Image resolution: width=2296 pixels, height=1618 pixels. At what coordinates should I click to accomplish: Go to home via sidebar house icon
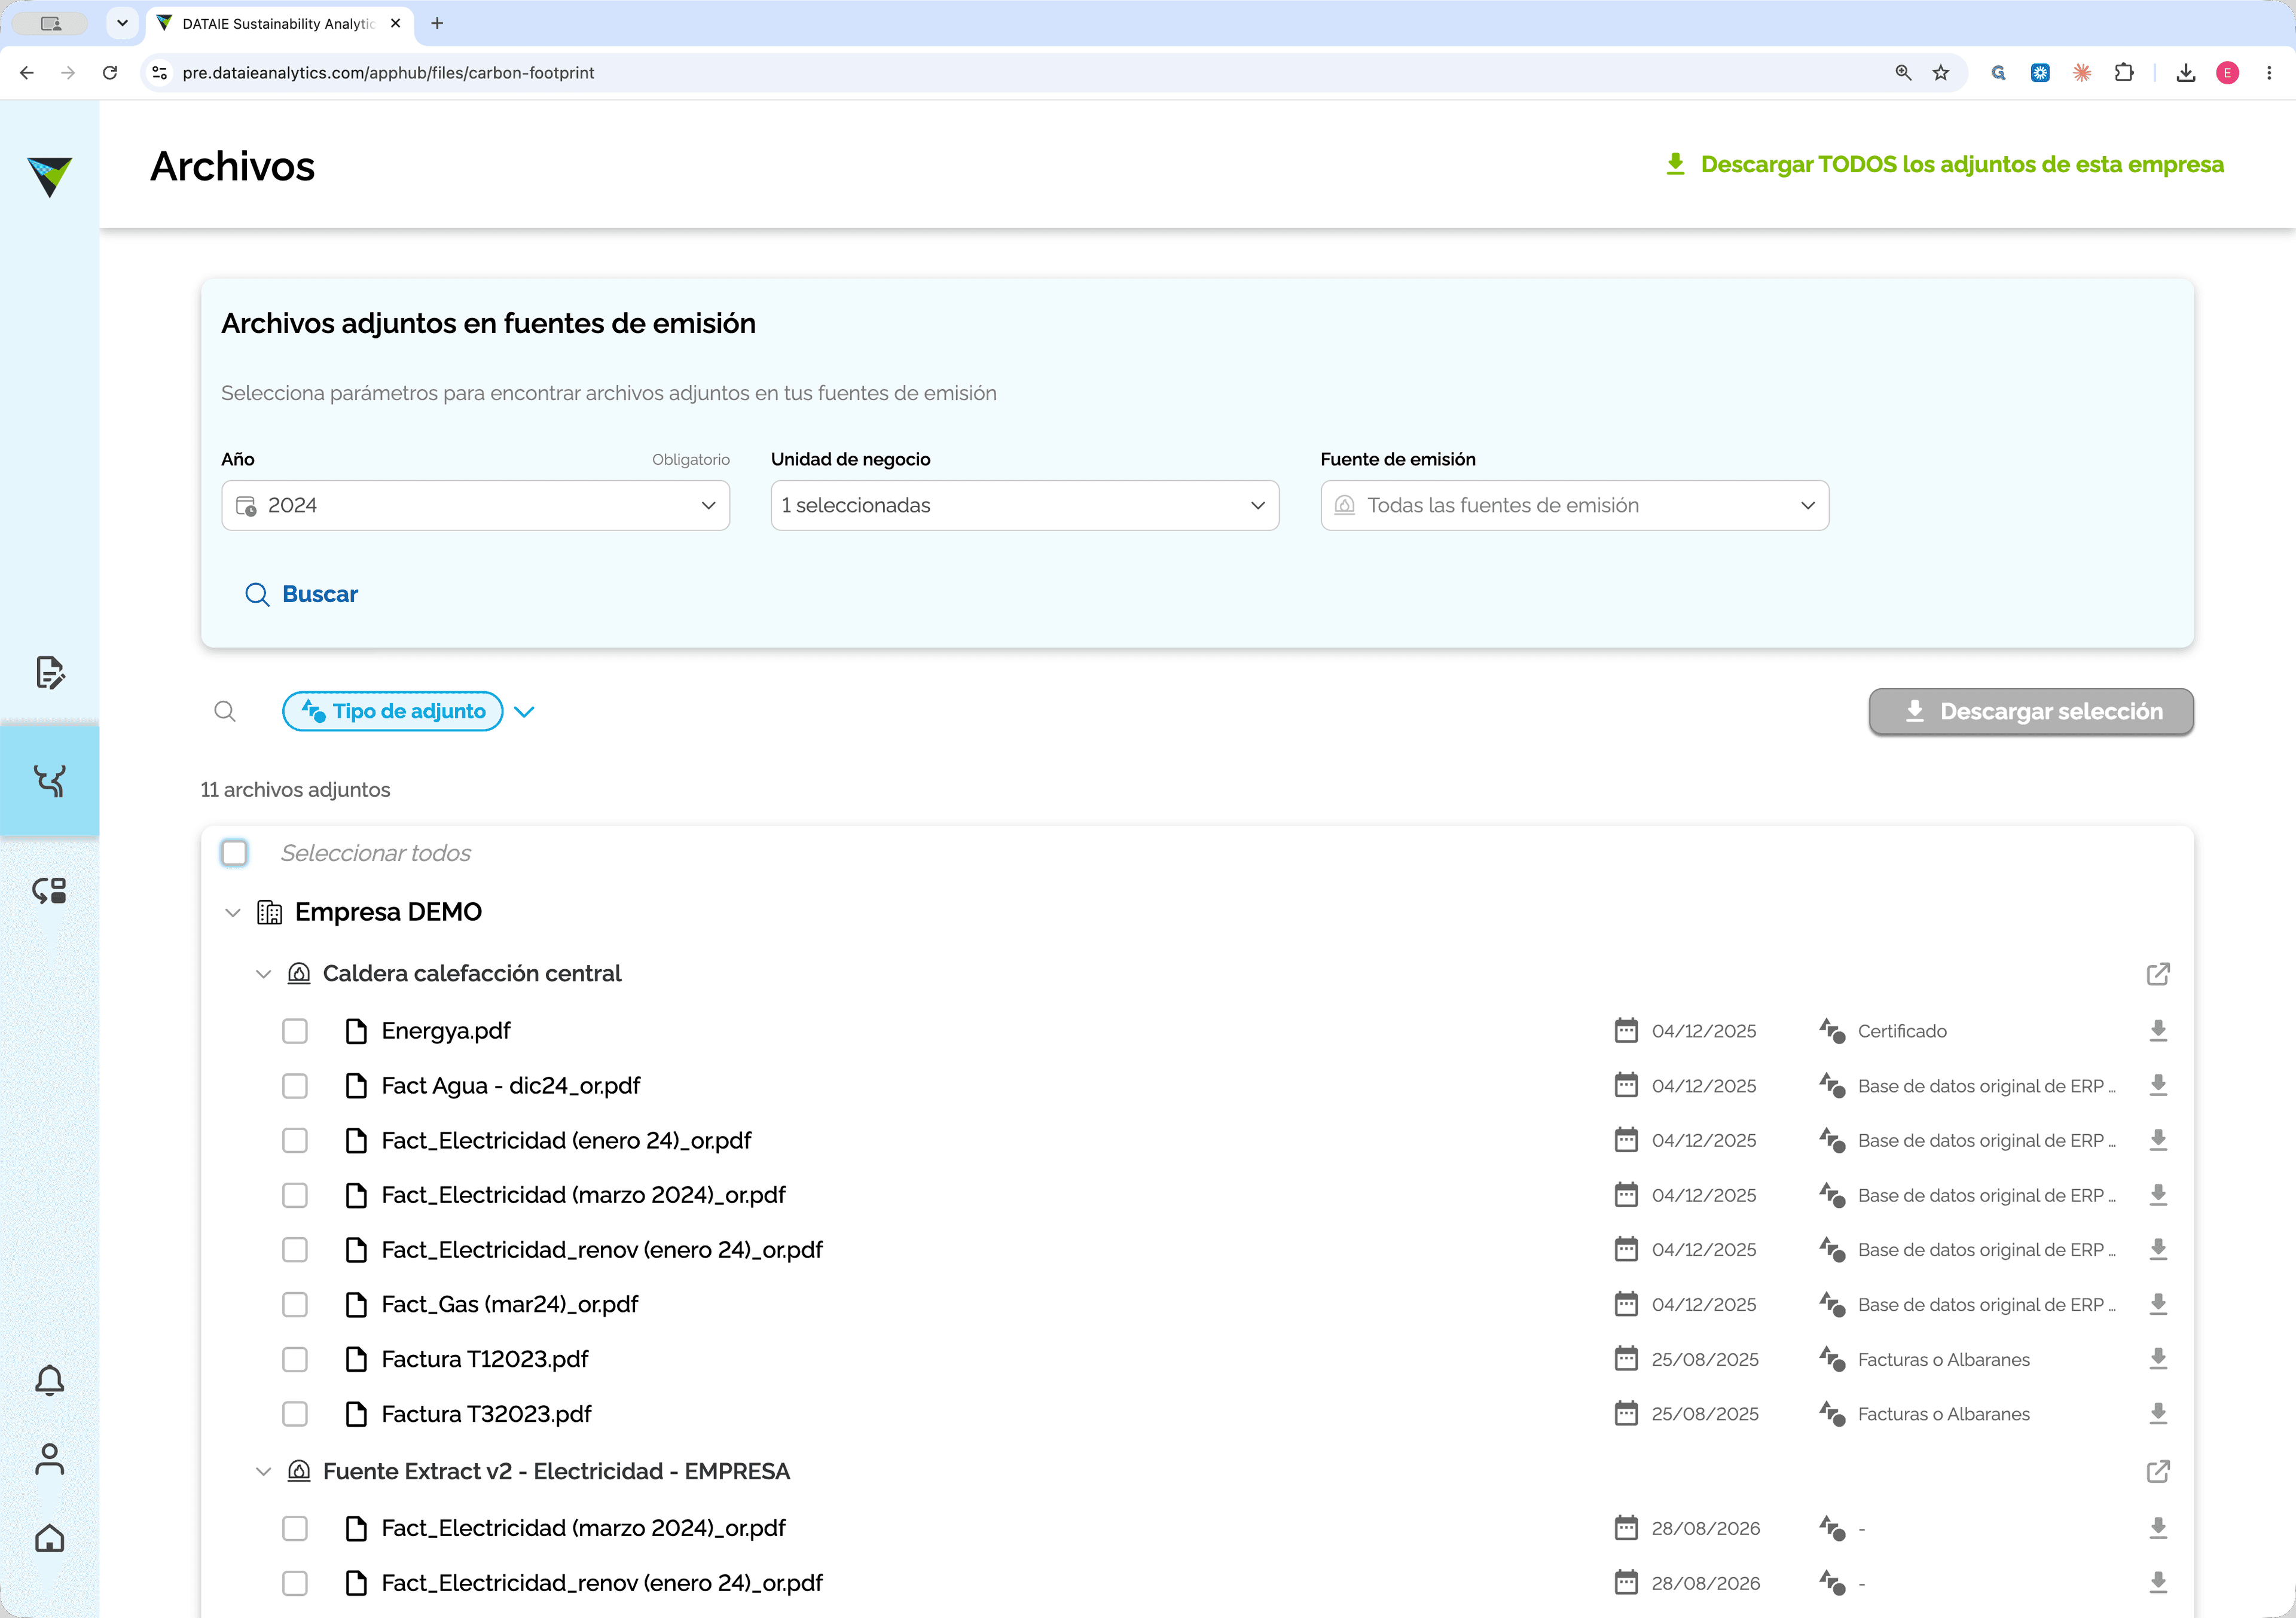tap(49, 1538)
